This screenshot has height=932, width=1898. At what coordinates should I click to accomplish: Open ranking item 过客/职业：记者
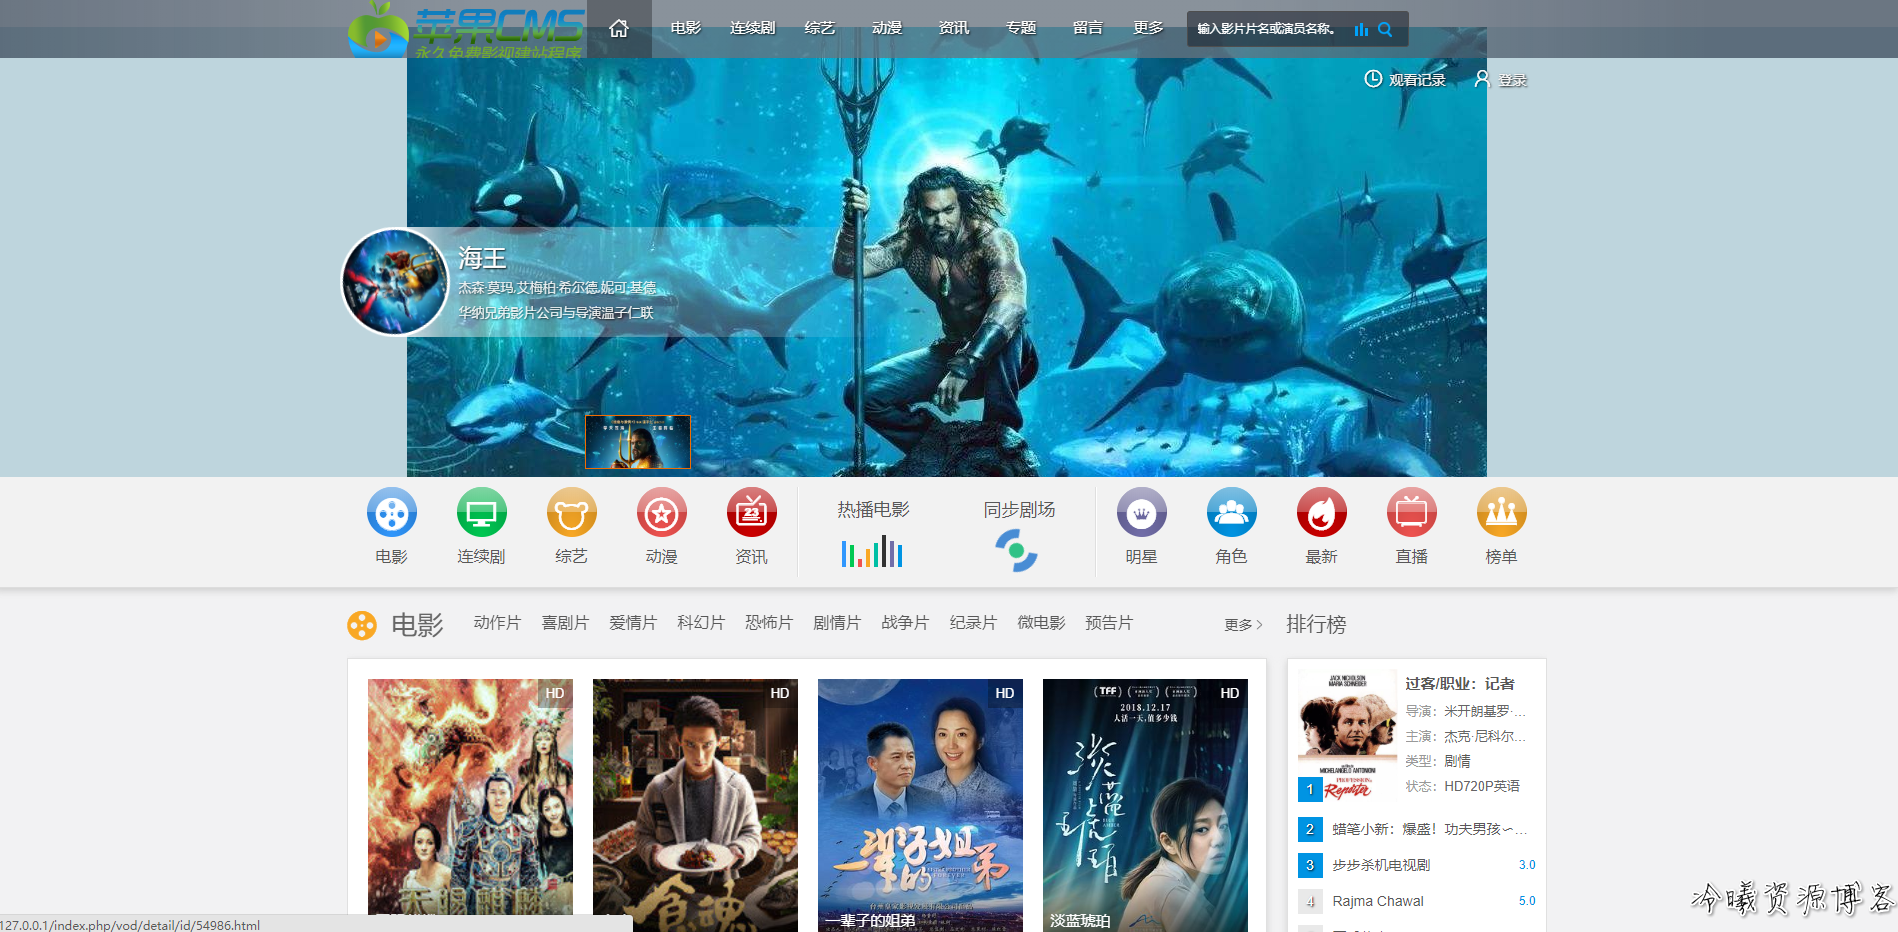coord(1460,684)
